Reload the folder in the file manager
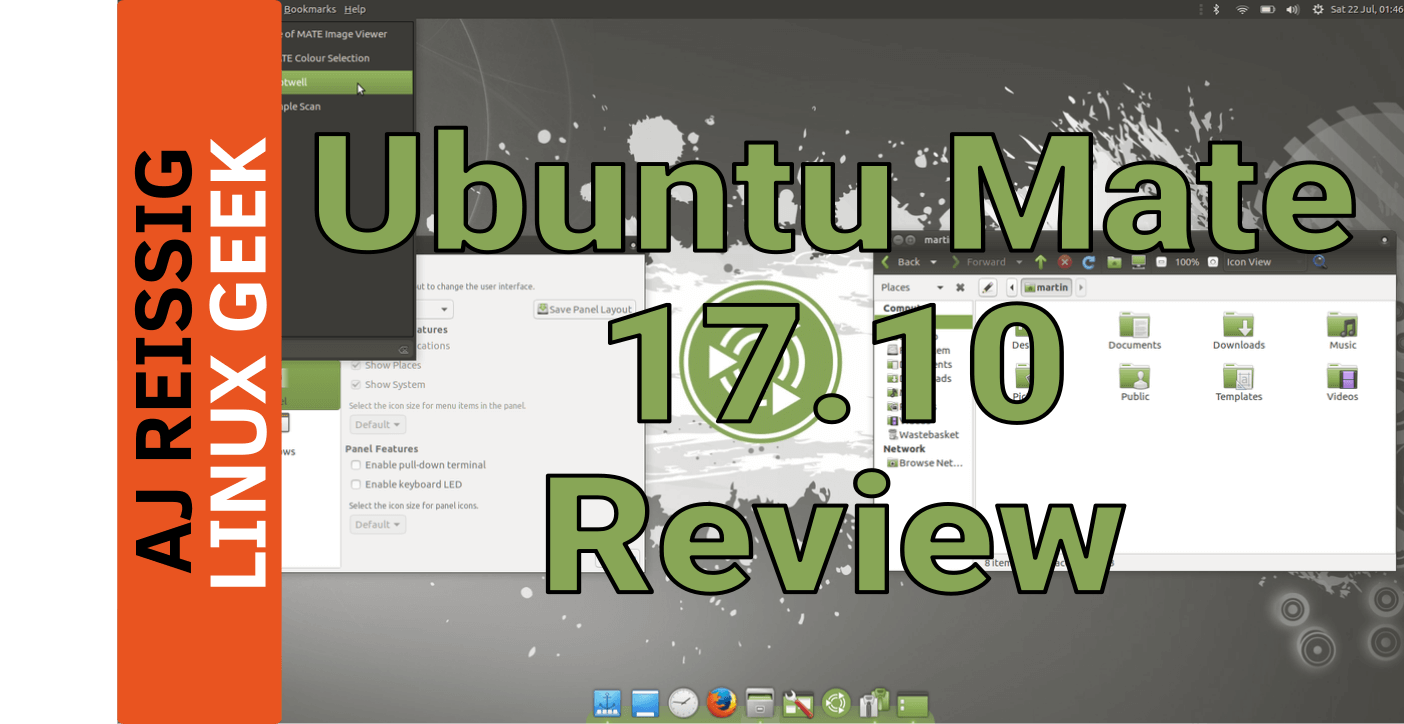The height and width of the screenshot is (724, 1404). pyautogui.click(x=1089, y=262)
